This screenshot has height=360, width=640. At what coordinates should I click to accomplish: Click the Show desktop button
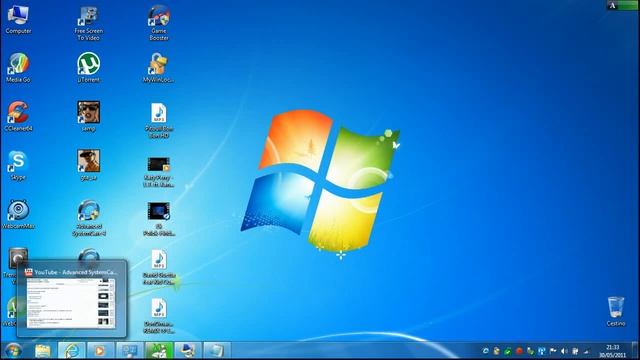pos(636,350)
